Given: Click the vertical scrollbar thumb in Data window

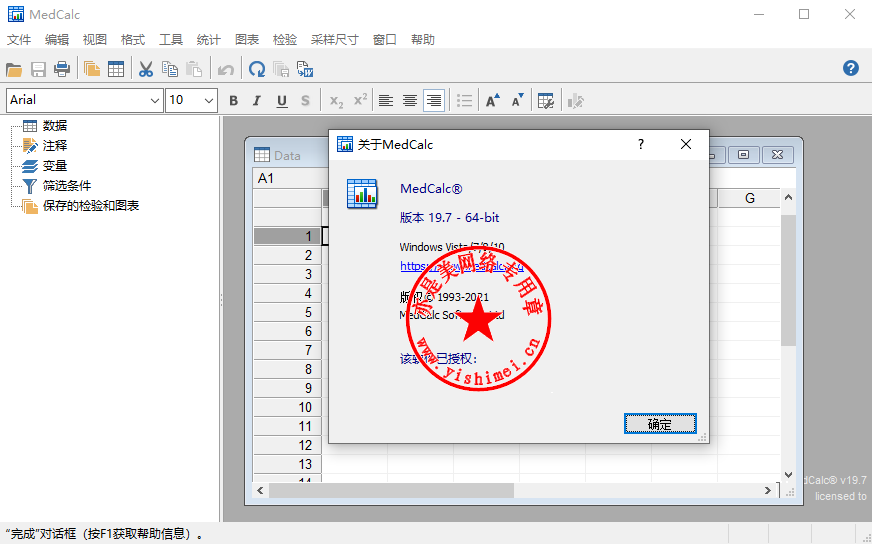Looking at the screenshot, I should 788,280.
